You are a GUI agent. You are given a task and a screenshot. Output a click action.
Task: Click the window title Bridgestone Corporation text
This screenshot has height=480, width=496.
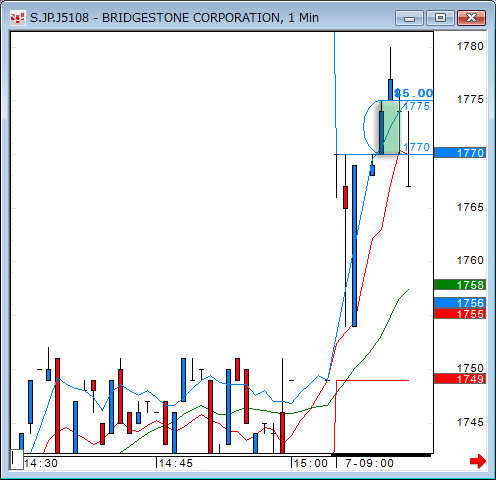click(191, 18)
